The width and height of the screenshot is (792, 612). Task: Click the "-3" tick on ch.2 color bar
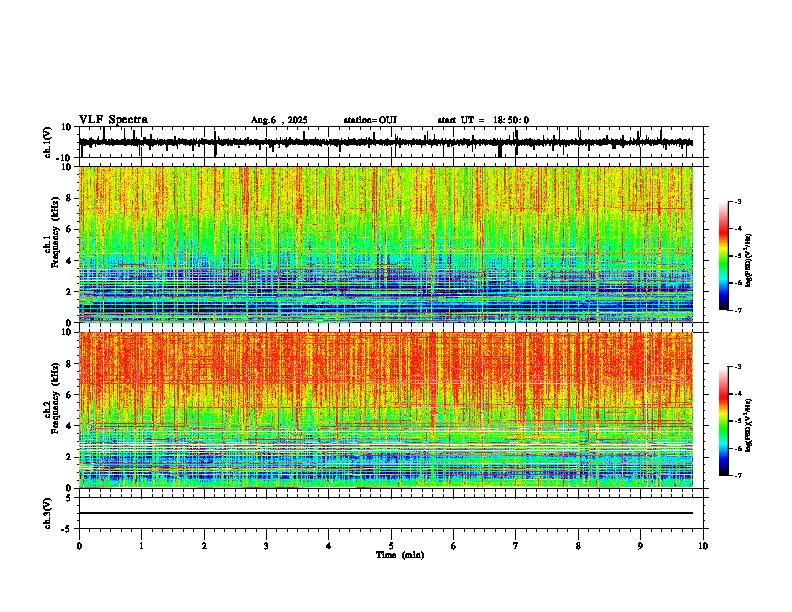coord(738,367)
